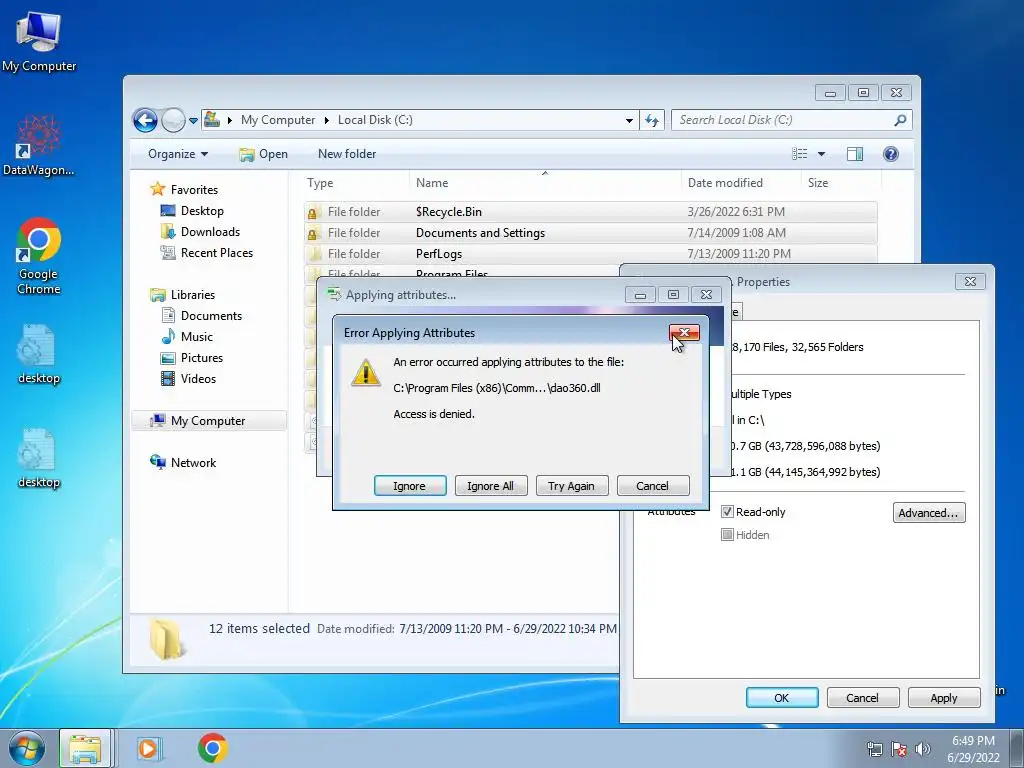Sort by the Size column header
Screen dimensions: 1024x768
coord(839,183)
